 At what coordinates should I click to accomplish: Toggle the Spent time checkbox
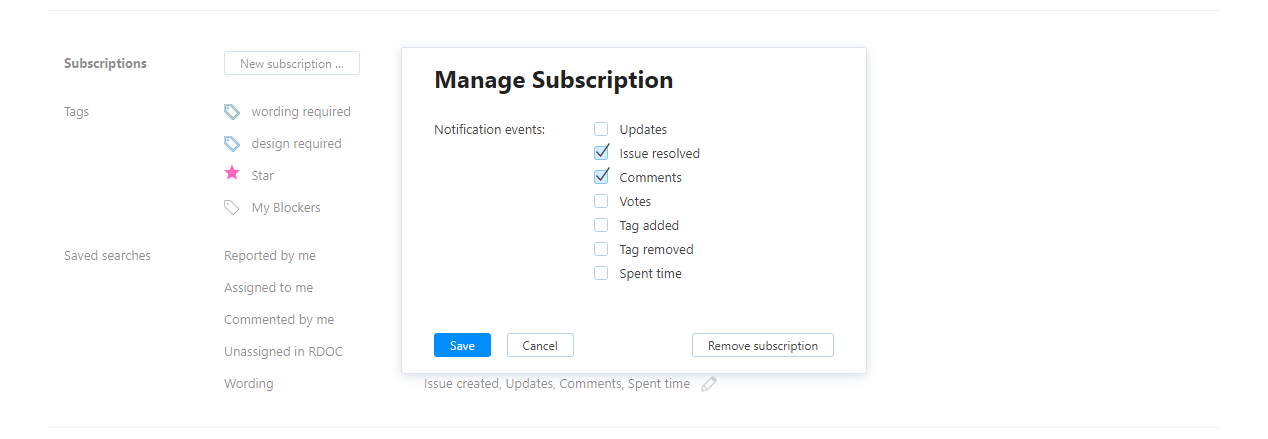click(601, 273)
